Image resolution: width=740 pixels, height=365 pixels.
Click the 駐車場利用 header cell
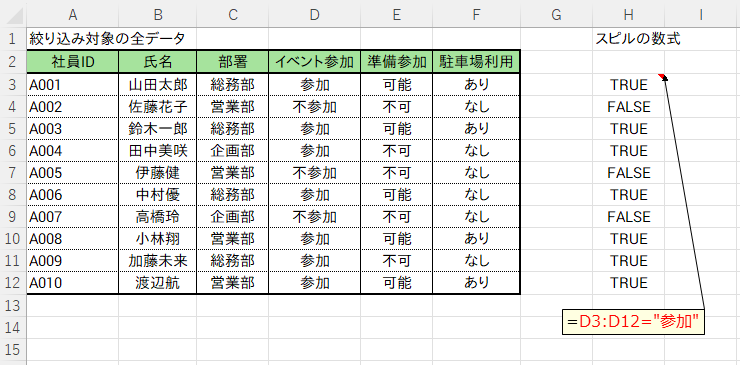[476, 62]
